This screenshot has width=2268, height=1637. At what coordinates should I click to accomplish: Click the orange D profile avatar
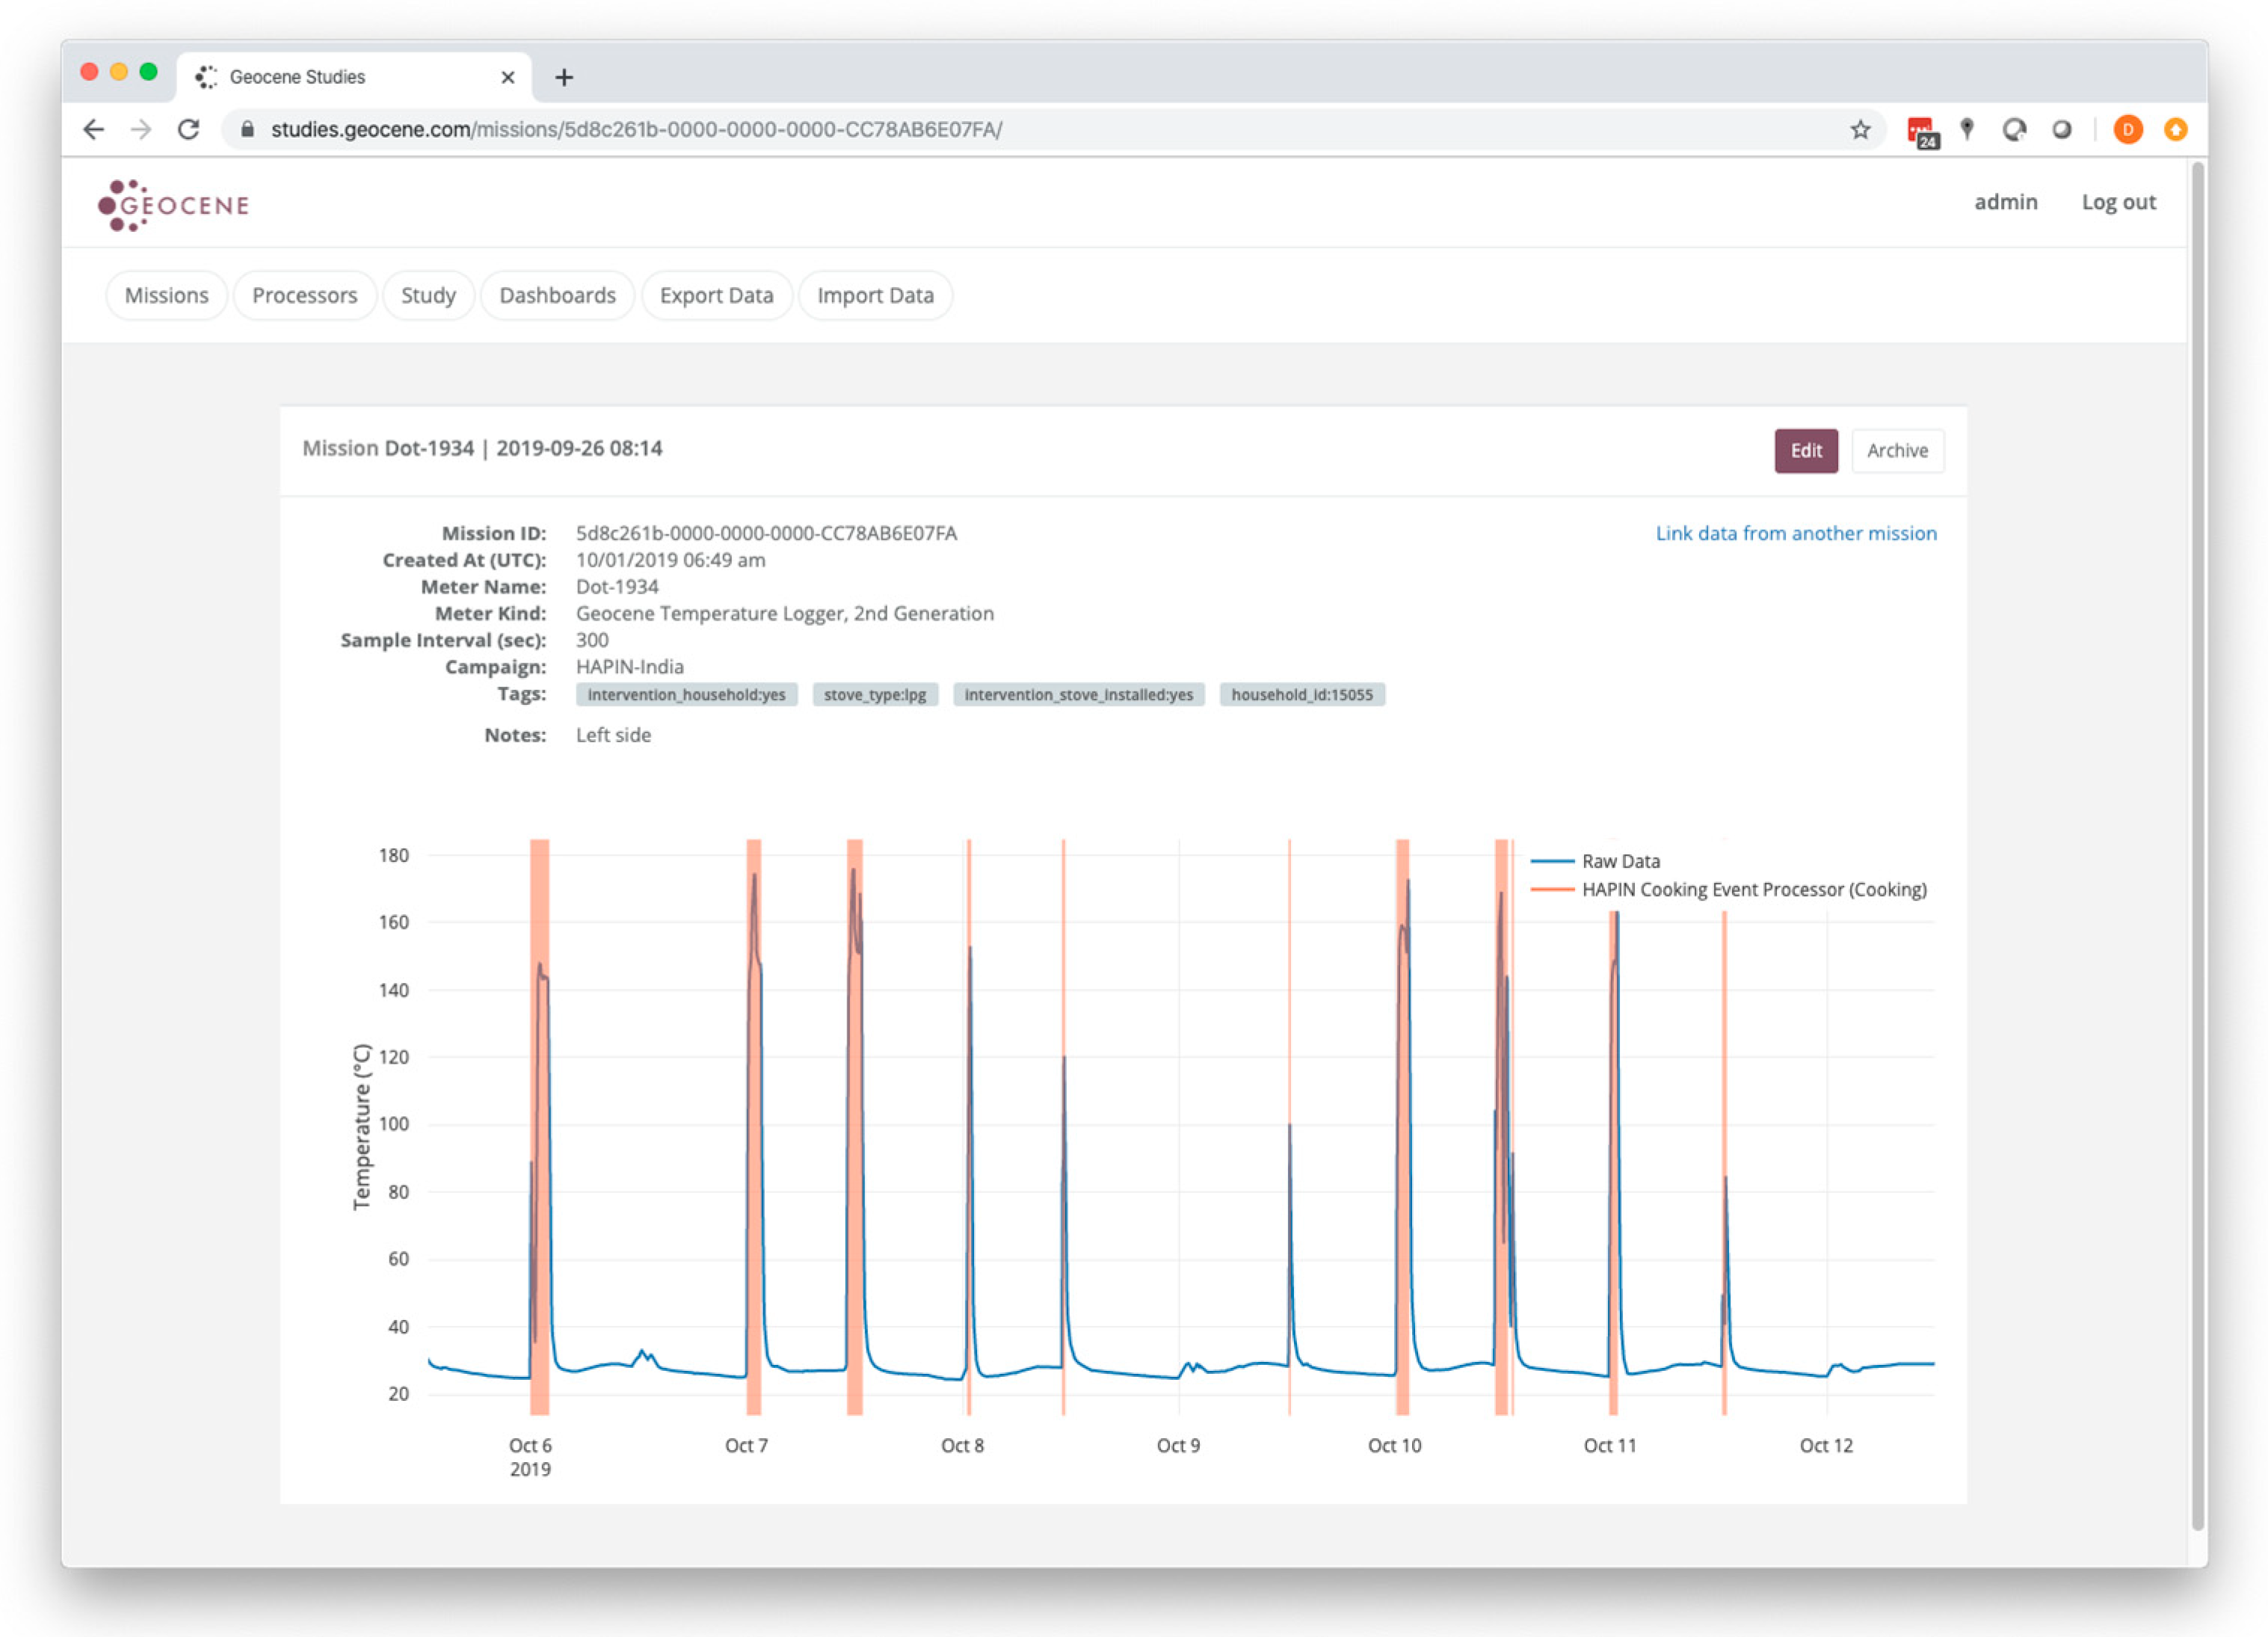click(x=2127, y=129)
